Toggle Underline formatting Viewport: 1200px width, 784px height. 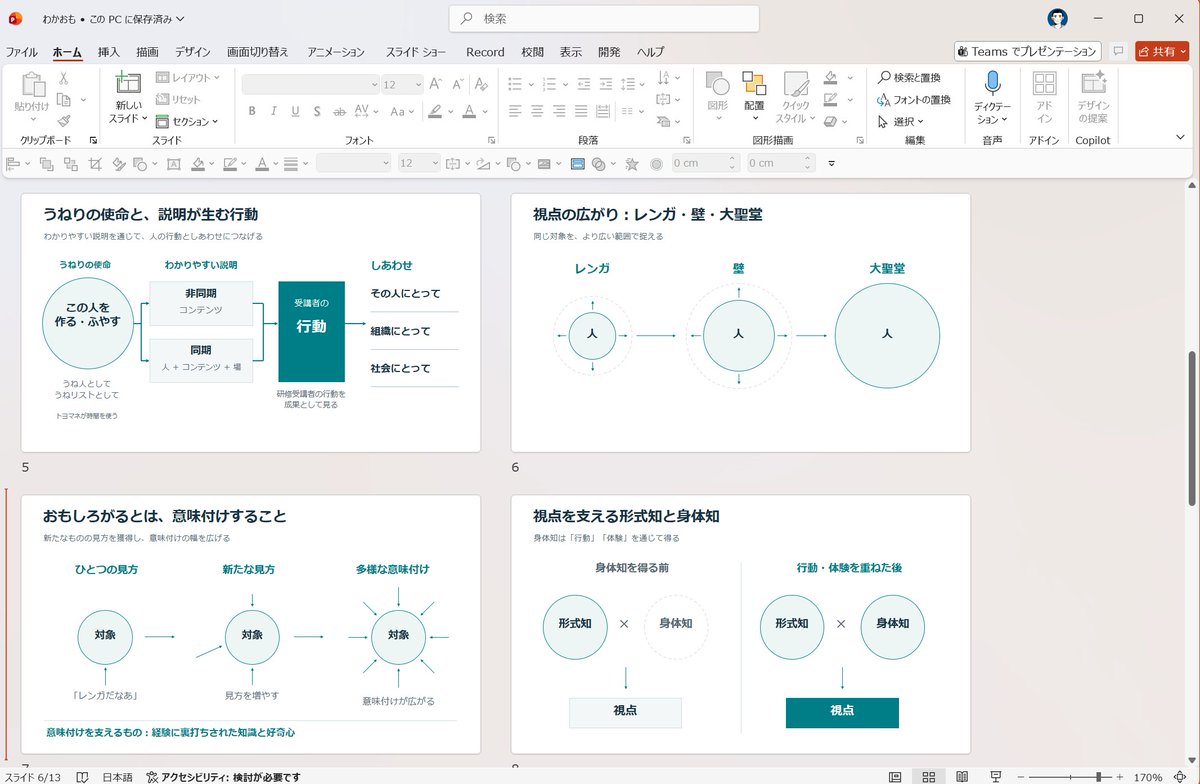(295, 111)
